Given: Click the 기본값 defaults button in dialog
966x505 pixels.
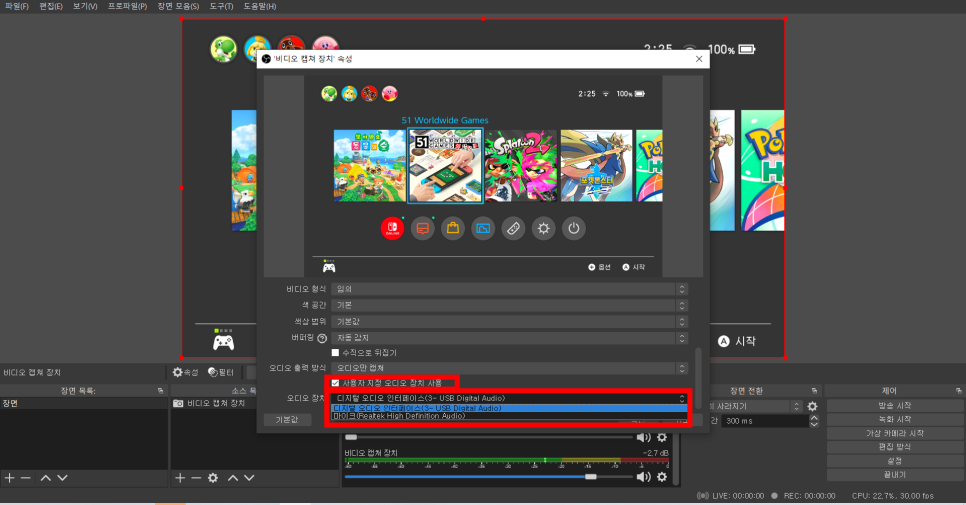Looking at the screenshot, I should (x=287, y=419).
